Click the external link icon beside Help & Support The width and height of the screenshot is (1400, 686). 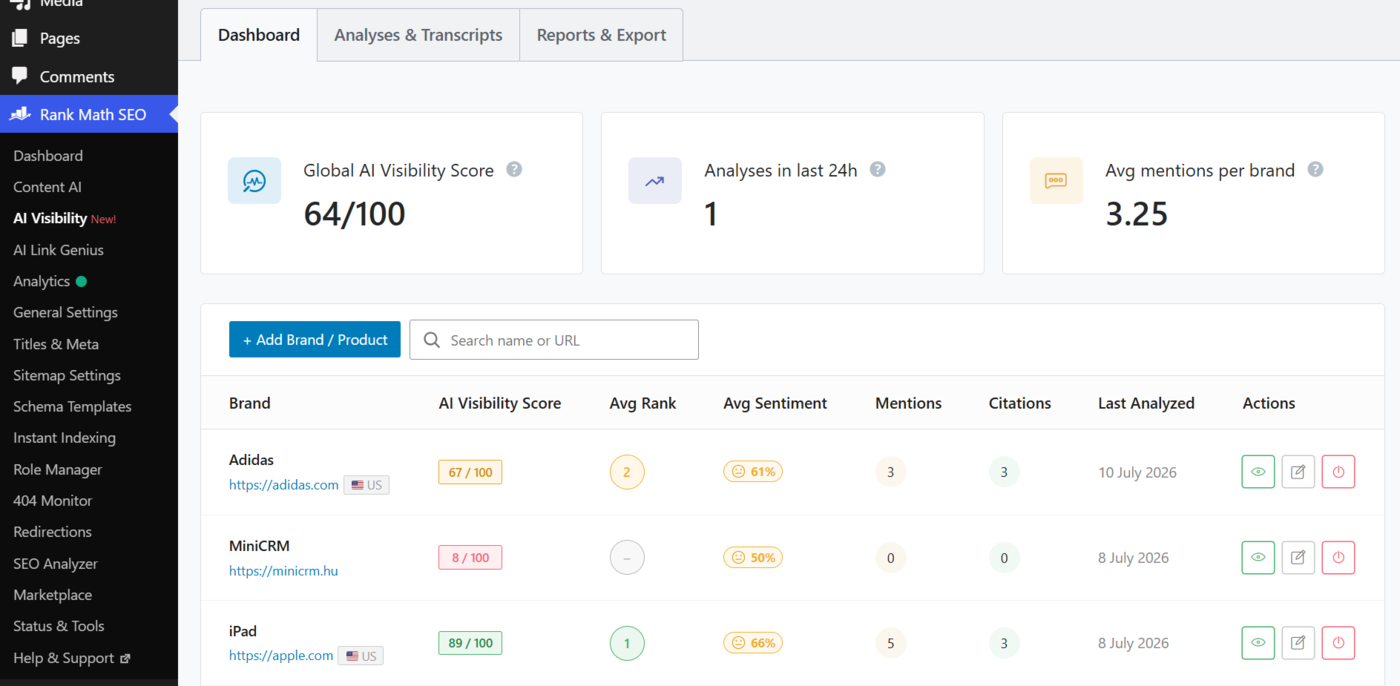point(125,658)
